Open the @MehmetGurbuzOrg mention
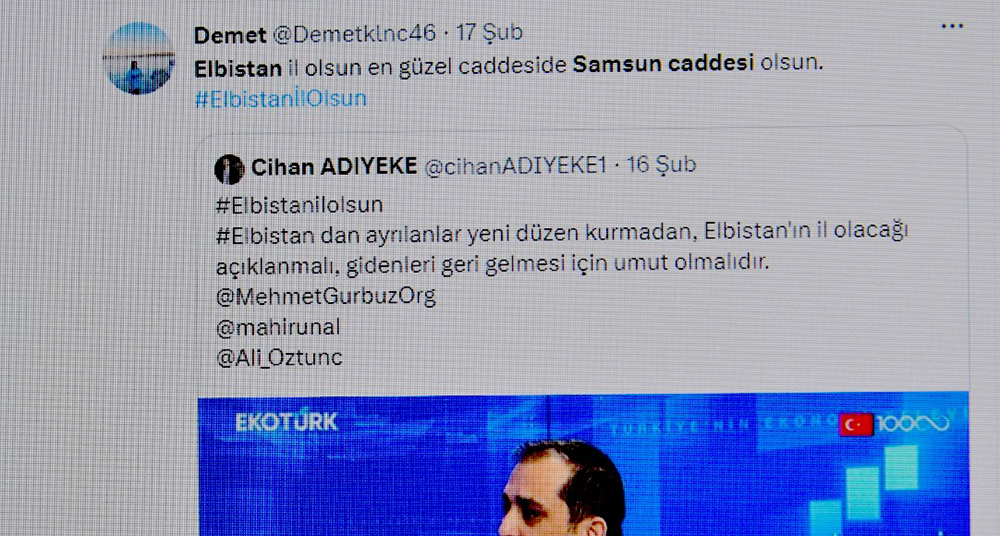The image size is (1000, 536). (x=326, y=296)
